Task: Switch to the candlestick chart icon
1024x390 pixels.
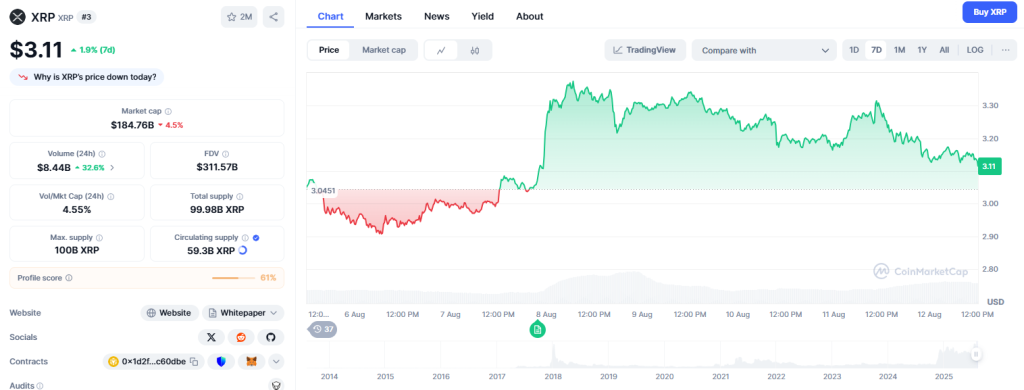Action: (475, 50)
